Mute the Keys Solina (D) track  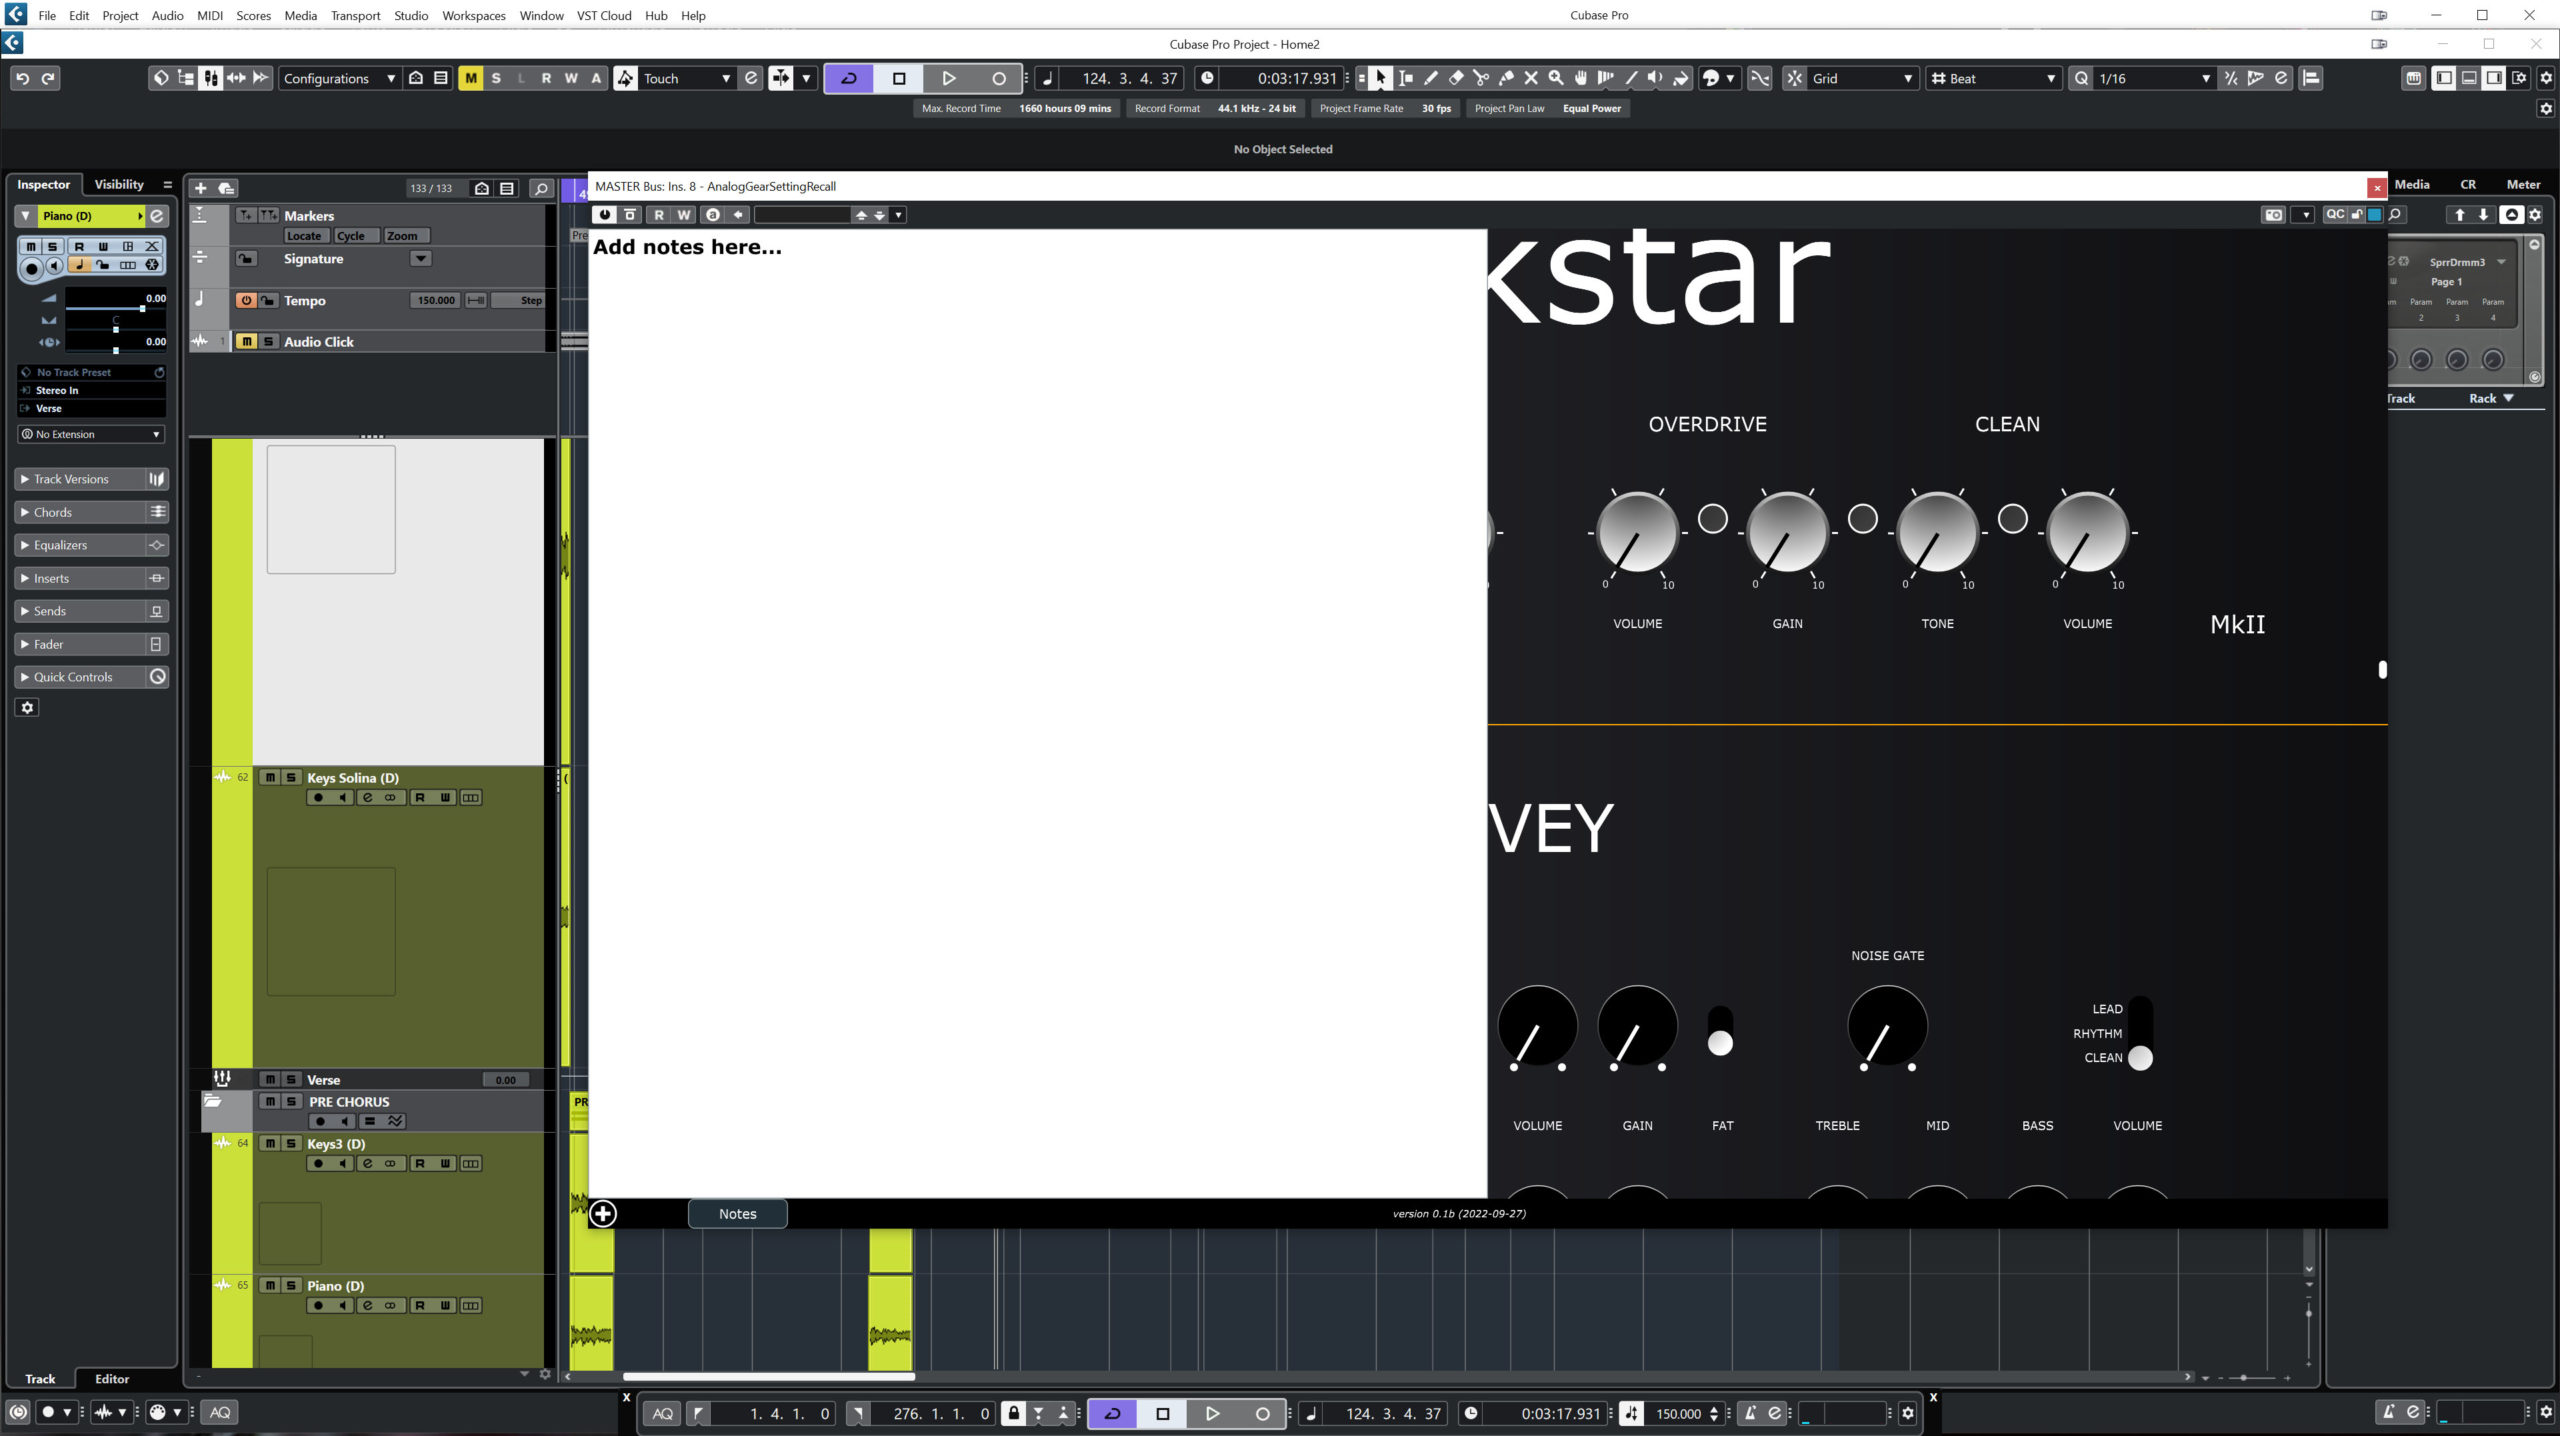point(270,777)
